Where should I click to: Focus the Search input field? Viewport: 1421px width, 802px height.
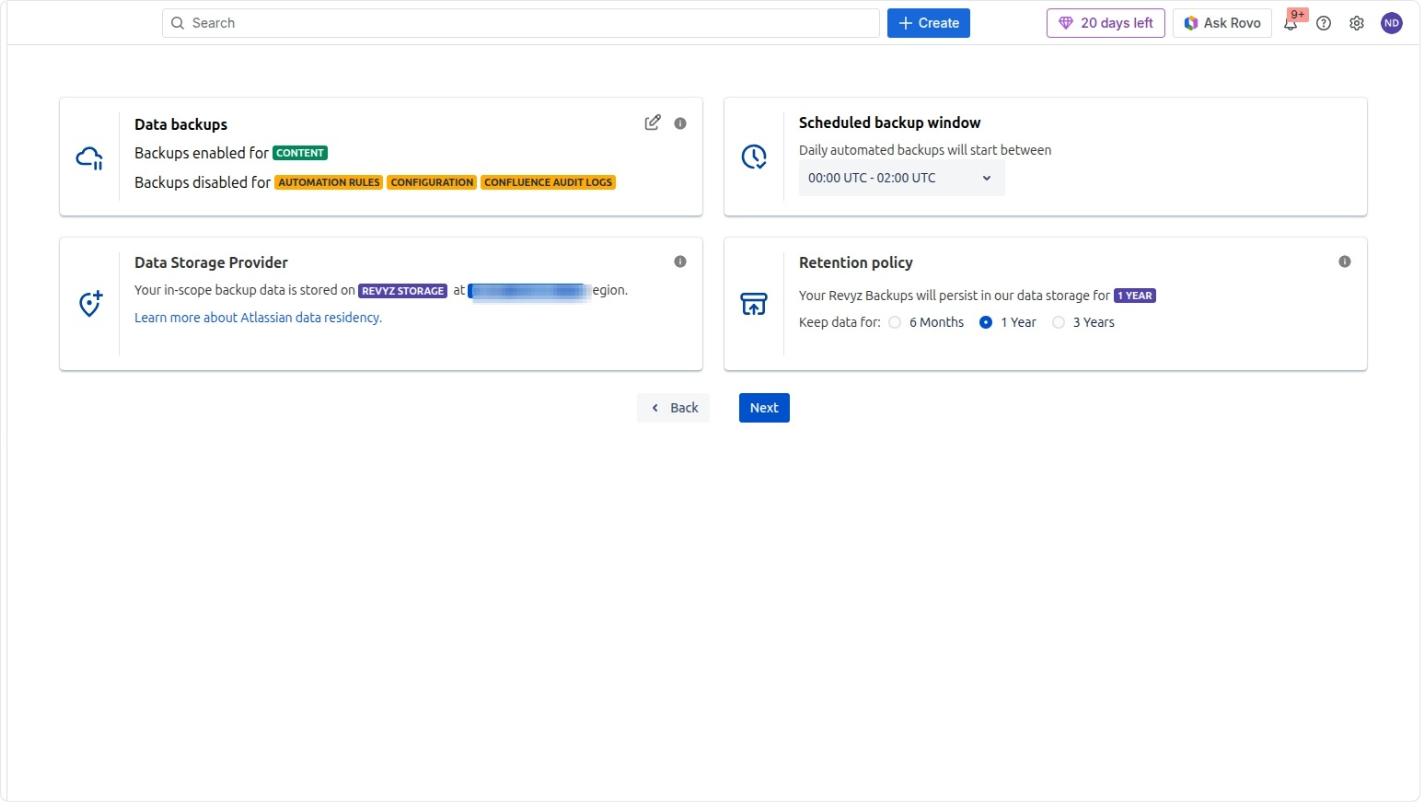click(x=520, y=23)
